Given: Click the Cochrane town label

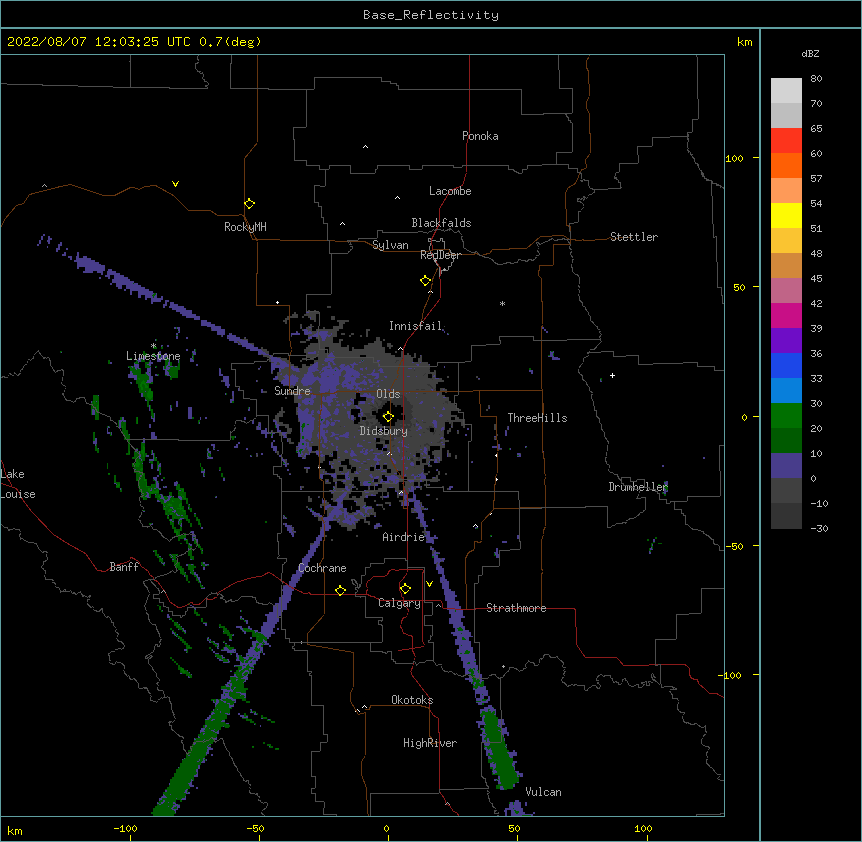Looking at the screenshot, I should (322, 568).
